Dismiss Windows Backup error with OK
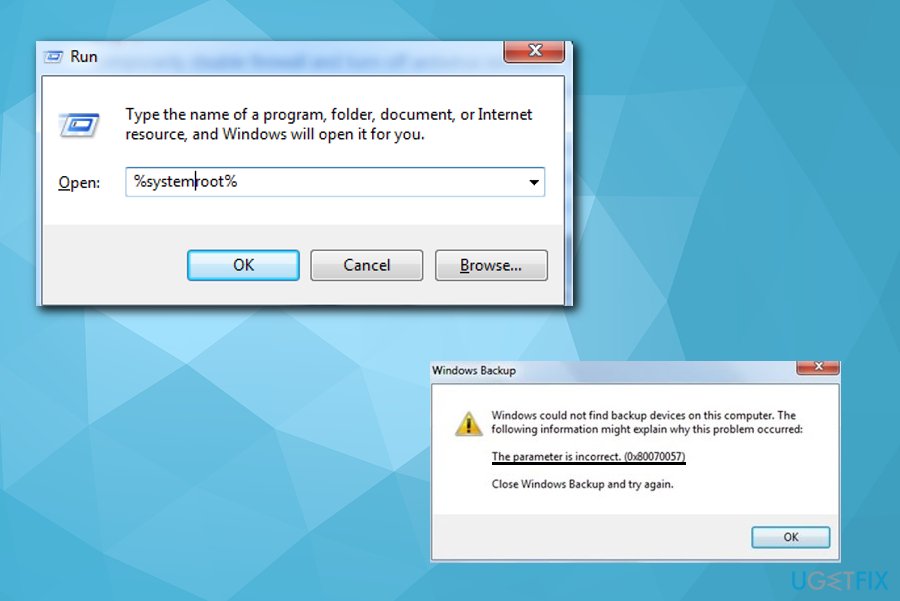 [x=790, y=537]
